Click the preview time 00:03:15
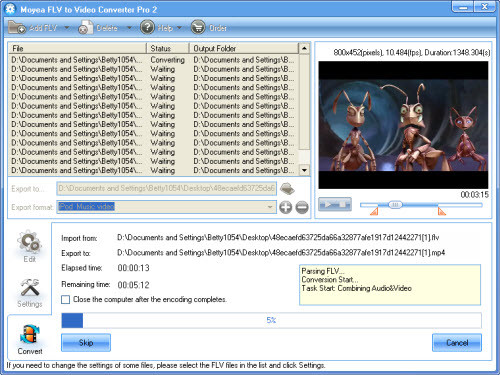 click(x=474, y=194)
